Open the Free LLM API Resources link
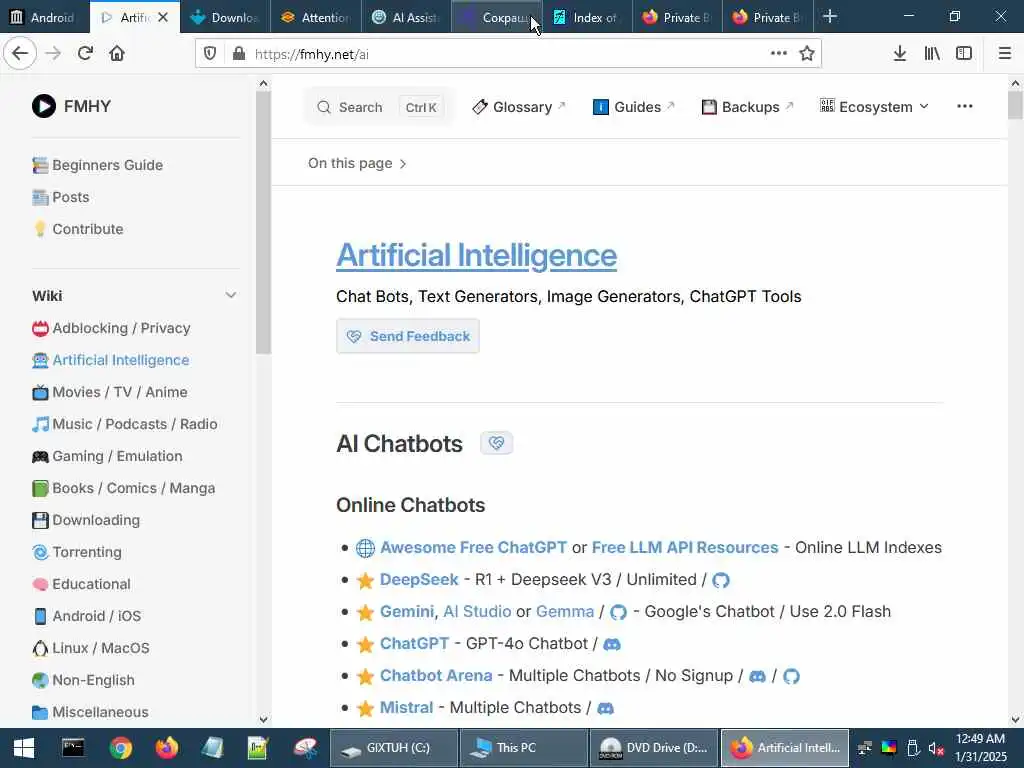1024x768 pixels. 685,547
